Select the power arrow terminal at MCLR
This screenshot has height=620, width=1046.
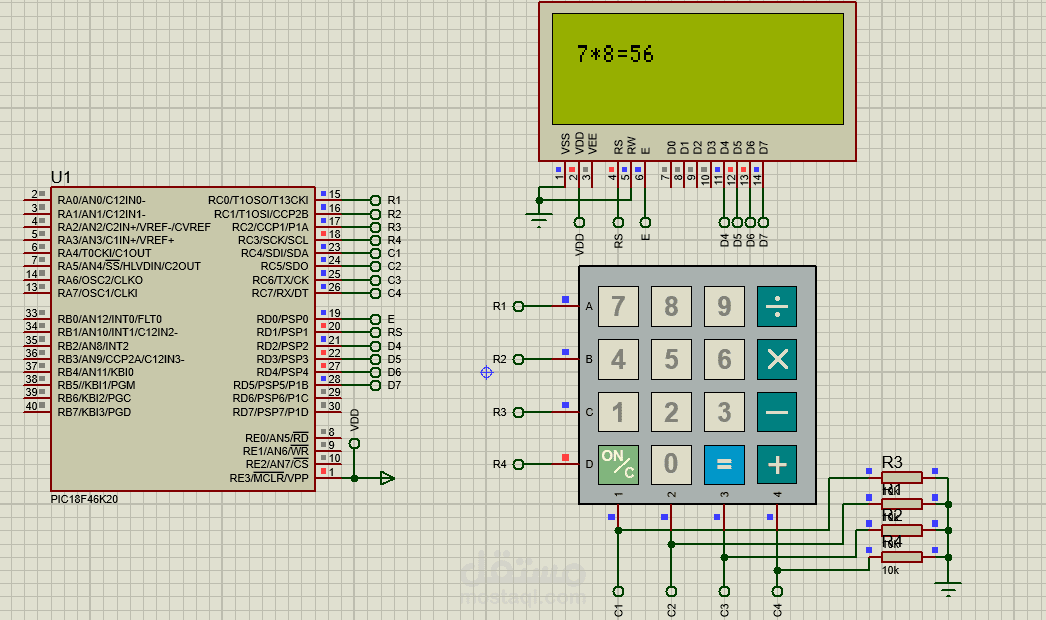[388, 478]
